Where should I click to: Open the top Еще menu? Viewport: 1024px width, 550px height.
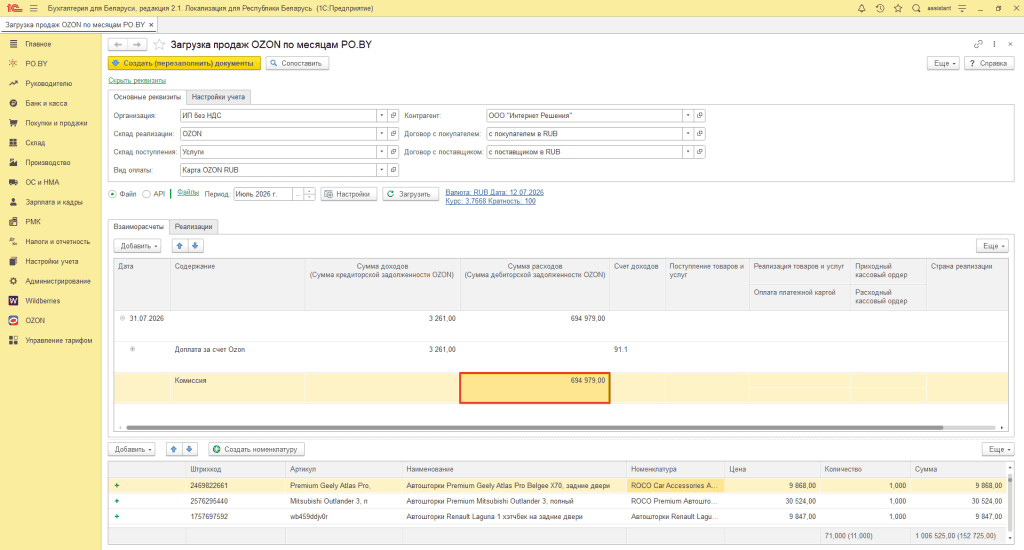[943, 63]
